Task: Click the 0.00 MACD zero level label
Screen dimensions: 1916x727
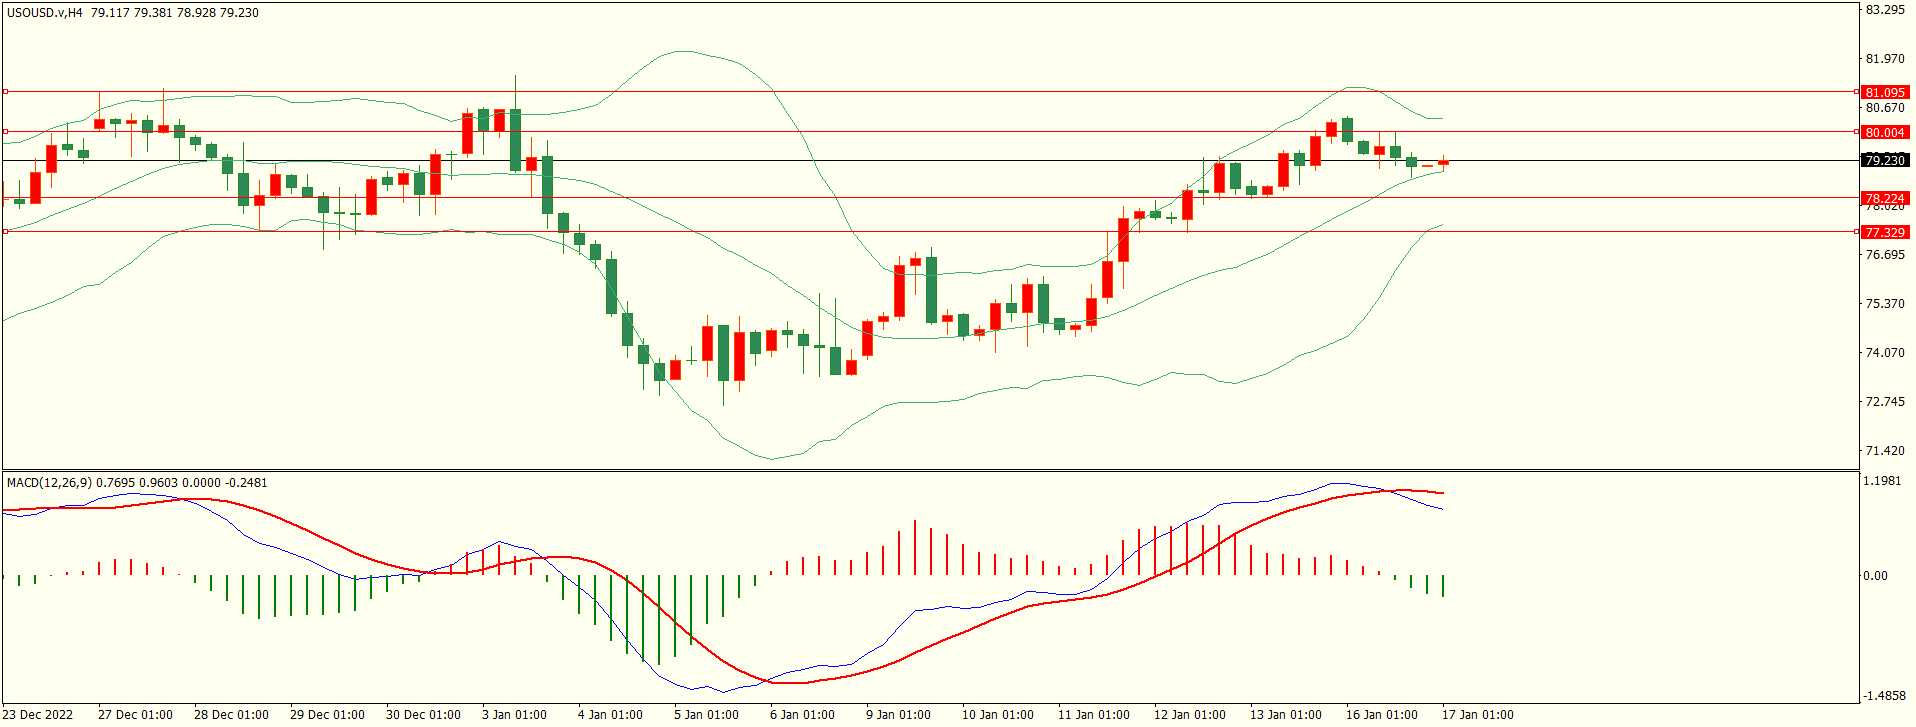Action: [x=1875, y=576]
